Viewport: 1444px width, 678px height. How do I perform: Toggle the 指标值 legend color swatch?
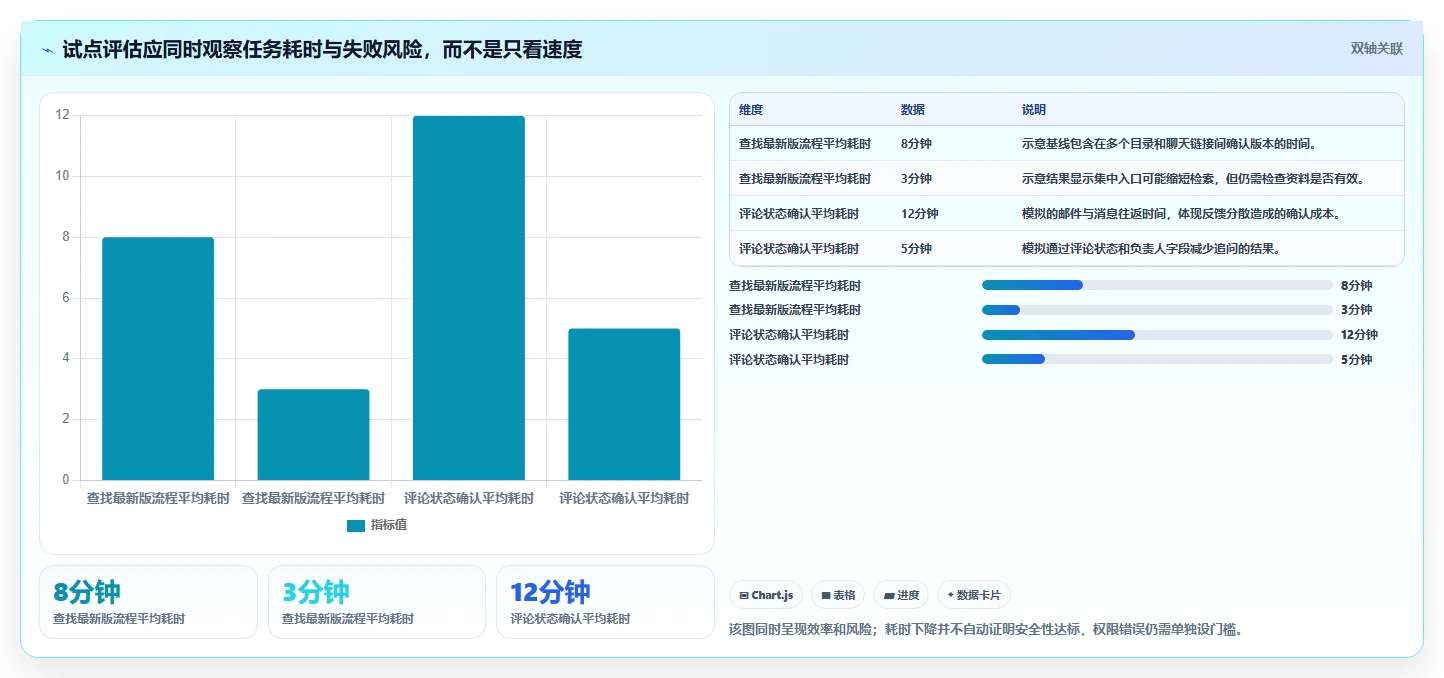coord(356,525)
